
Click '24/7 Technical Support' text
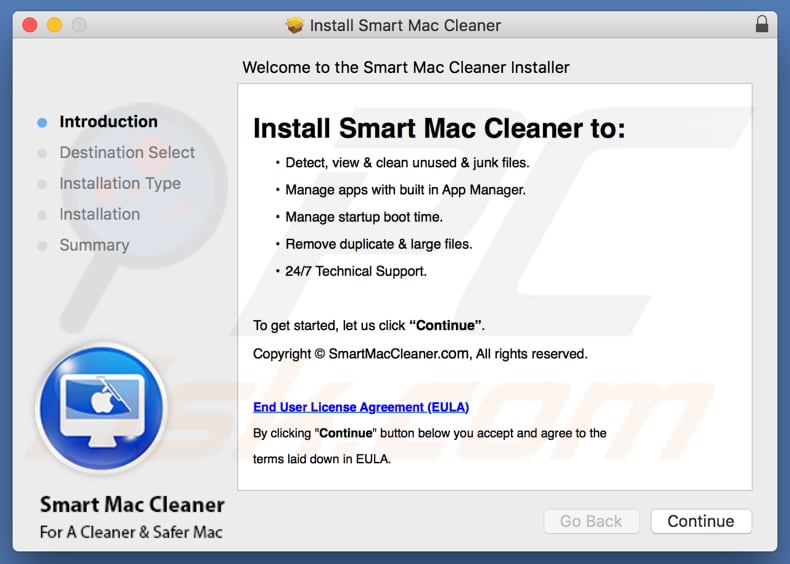356,271
